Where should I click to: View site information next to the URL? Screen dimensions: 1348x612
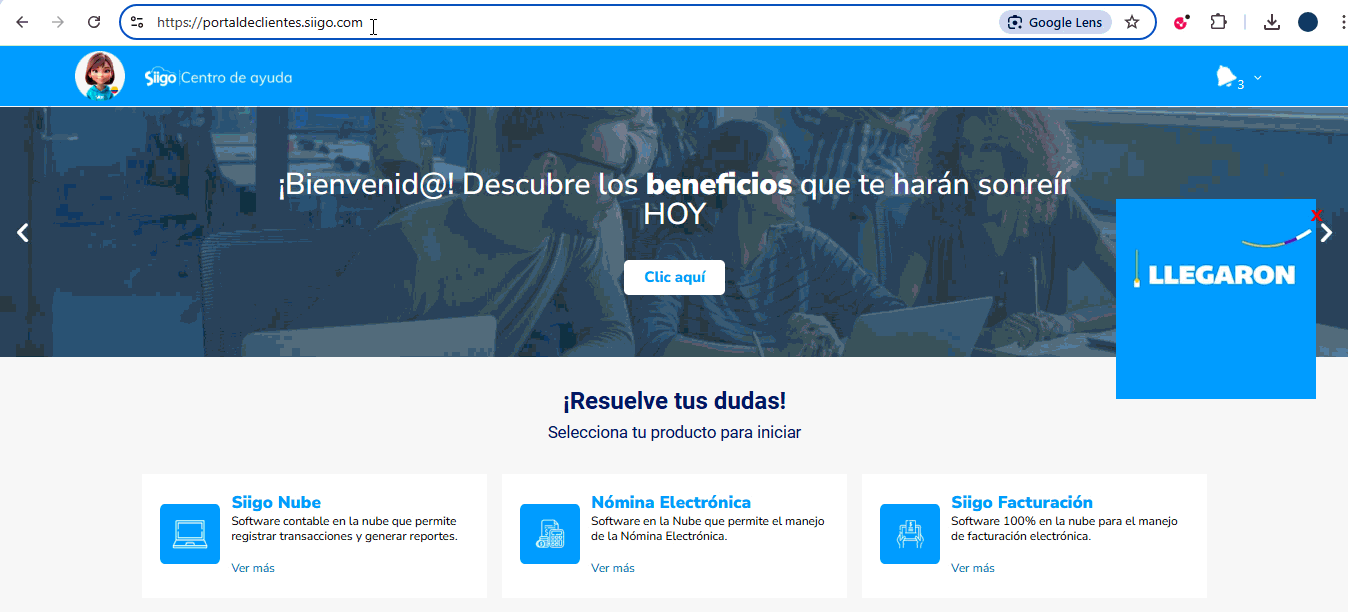(138, 22)
